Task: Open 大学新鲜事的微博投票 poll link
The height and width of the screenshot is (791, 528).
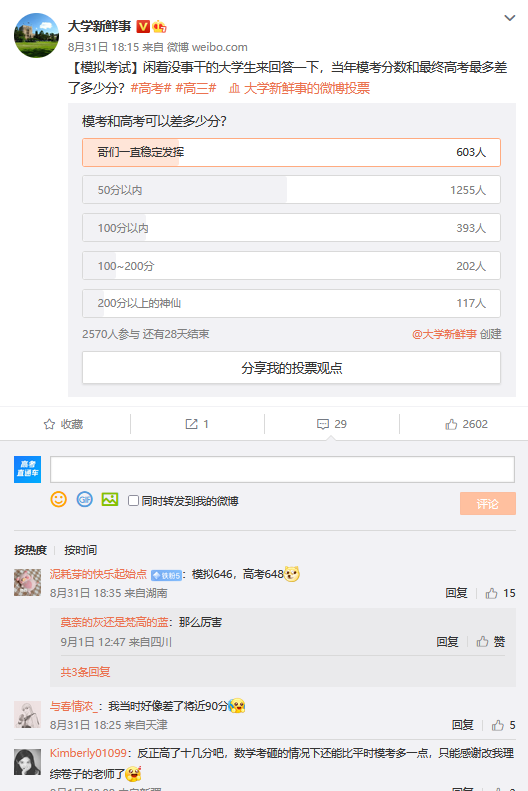Action: click(300, 88)
